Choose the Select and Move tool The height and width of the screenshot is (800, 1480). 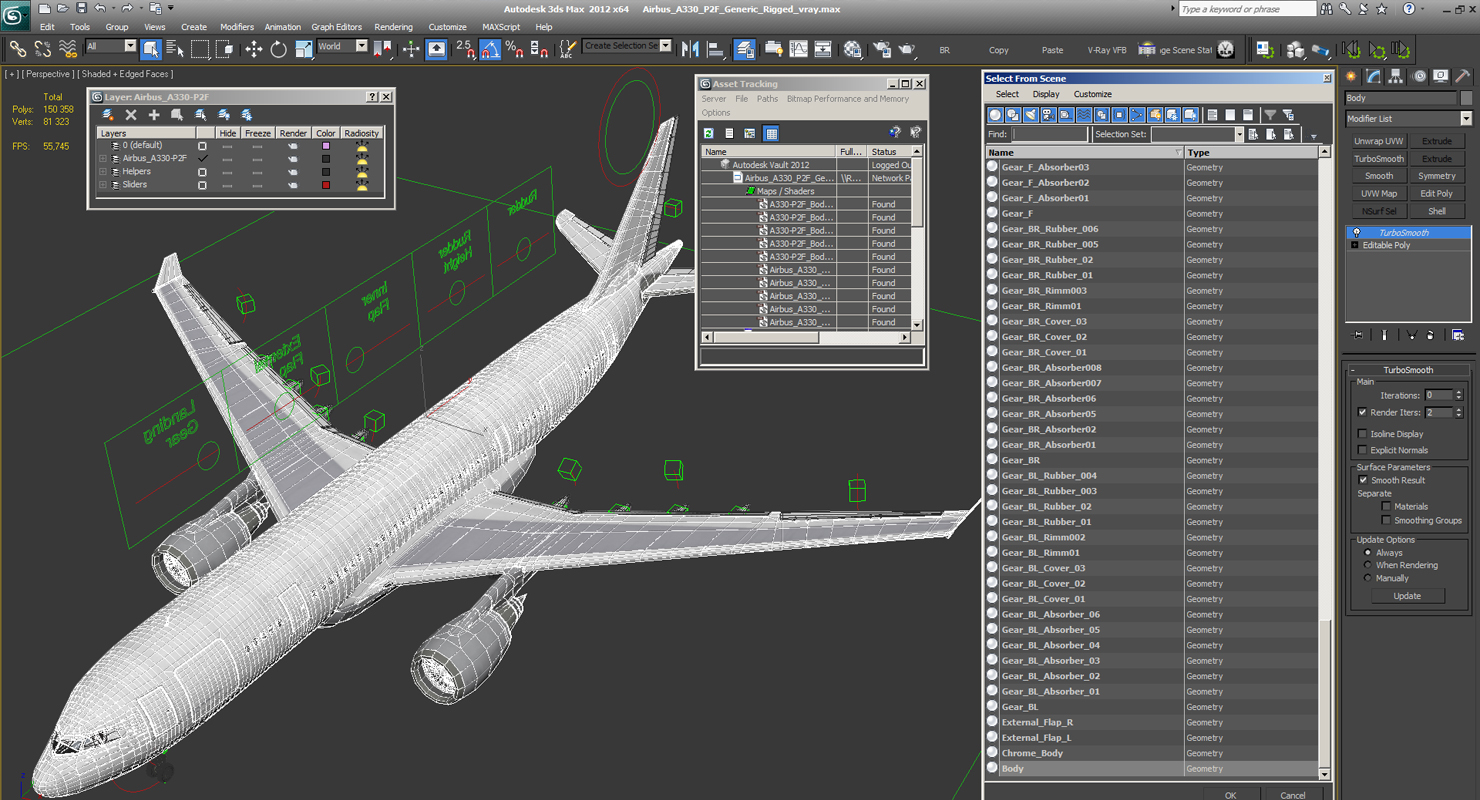click(253, 49)
